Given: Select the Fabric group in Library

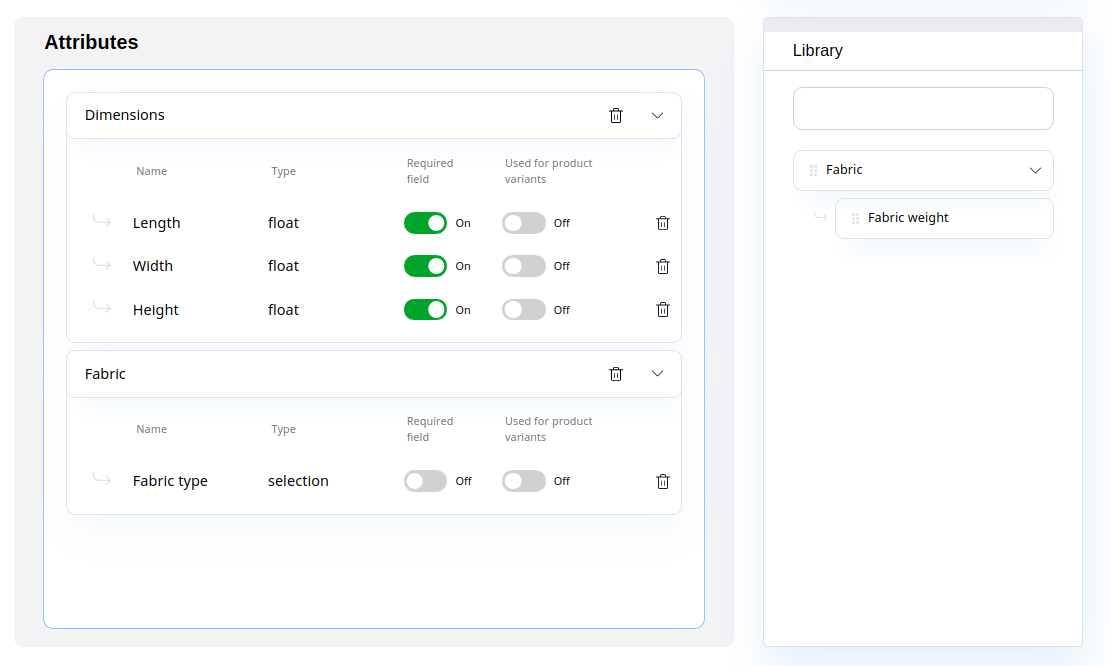Looking at the screenshot, I should (x=923, y=170).
